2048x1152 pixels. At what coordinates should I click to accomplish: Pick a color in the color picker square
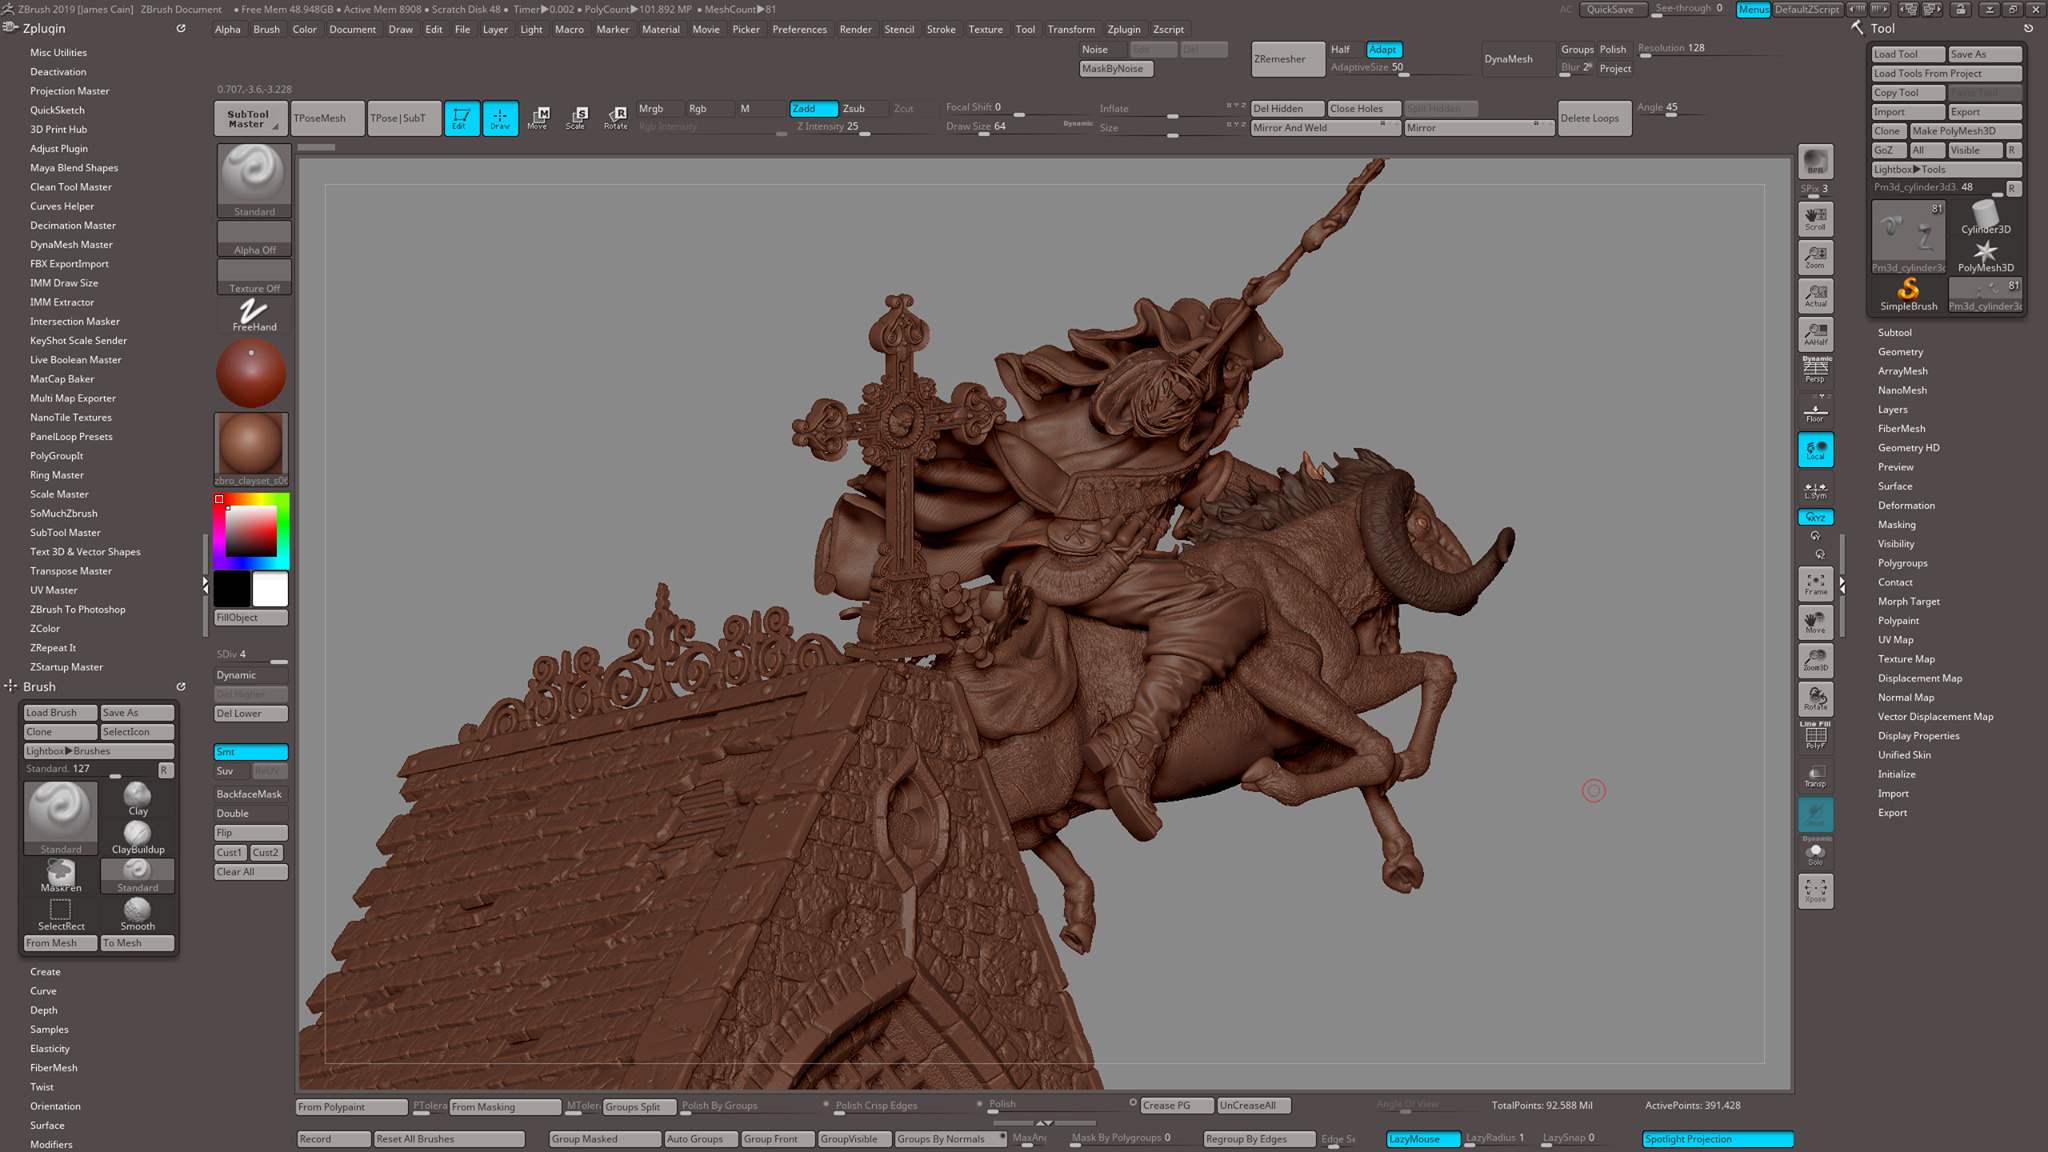(x=251, y=530)
